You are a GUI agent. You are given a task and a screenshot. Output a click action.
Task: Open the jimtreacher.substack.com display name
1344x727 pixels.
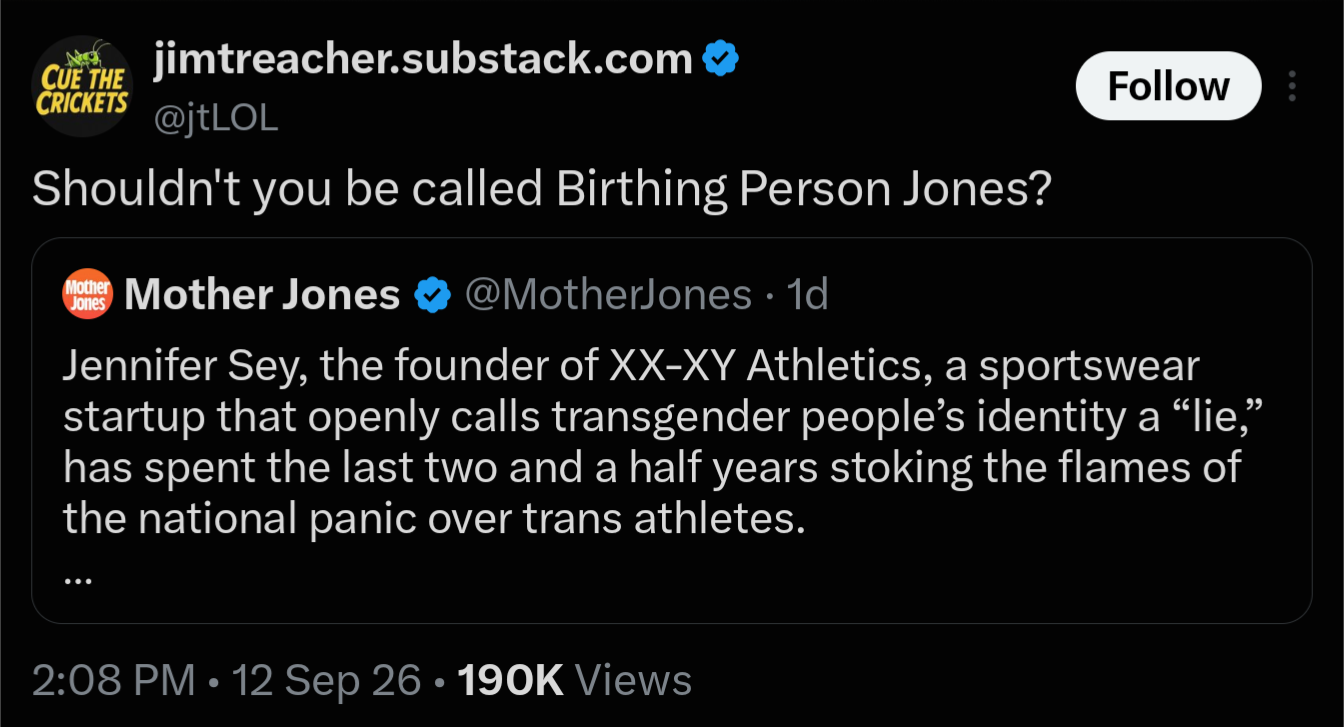[423, 61]
